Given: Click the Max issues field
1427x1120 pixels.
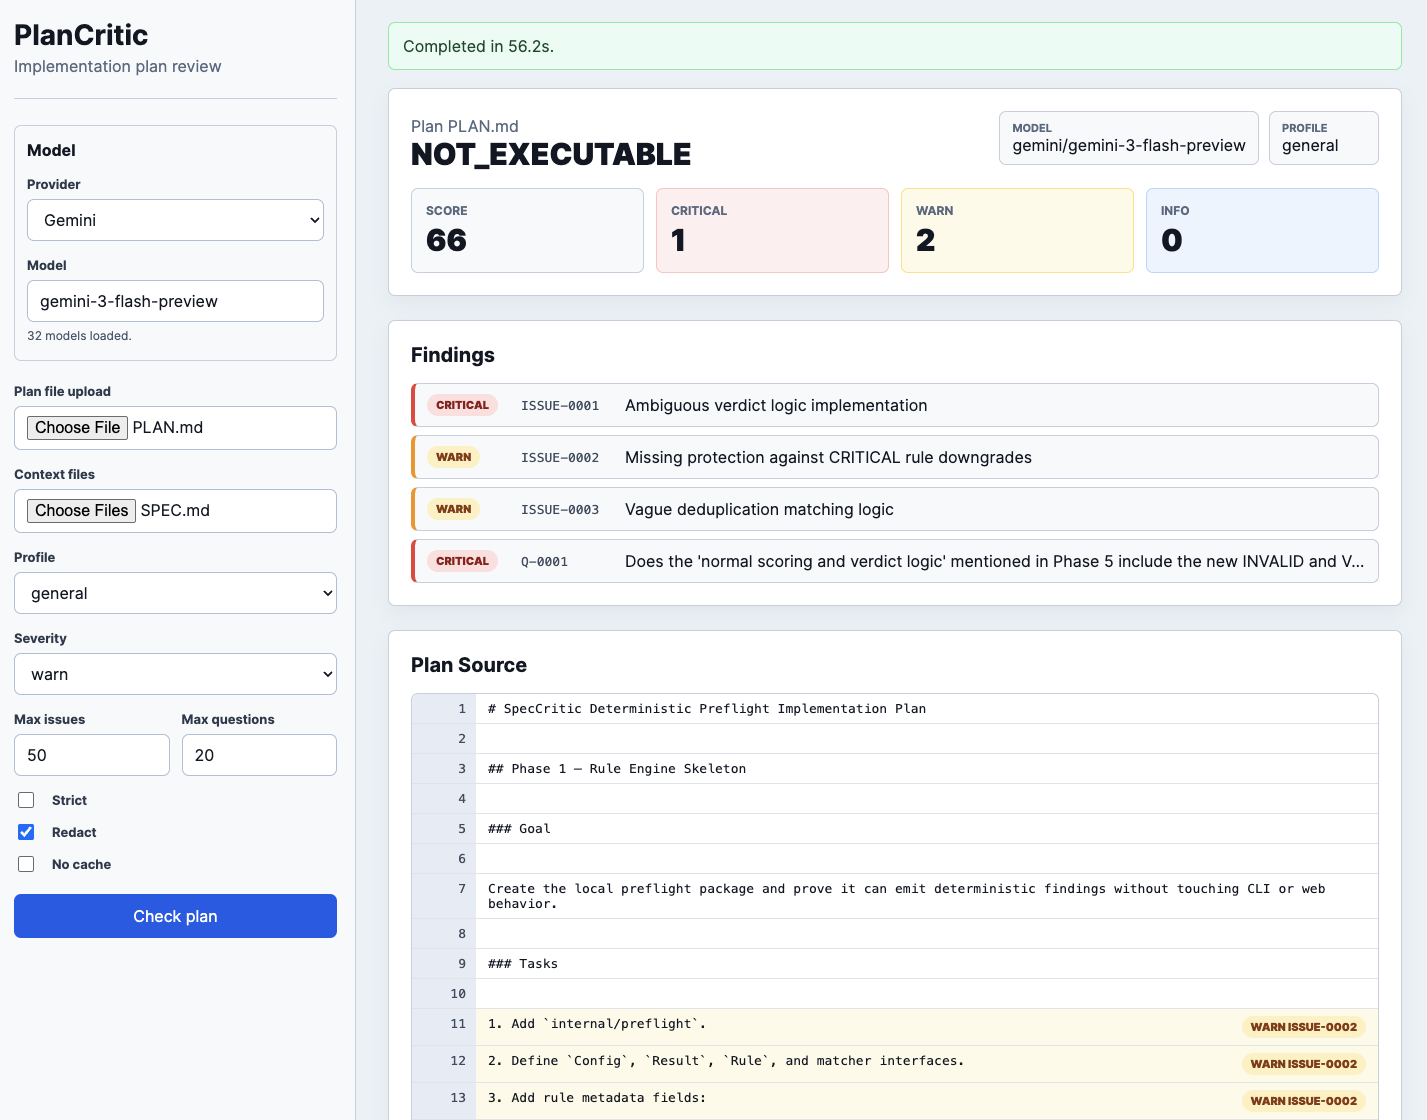Looking at the screenshot, I should click(x=92, y=755).
